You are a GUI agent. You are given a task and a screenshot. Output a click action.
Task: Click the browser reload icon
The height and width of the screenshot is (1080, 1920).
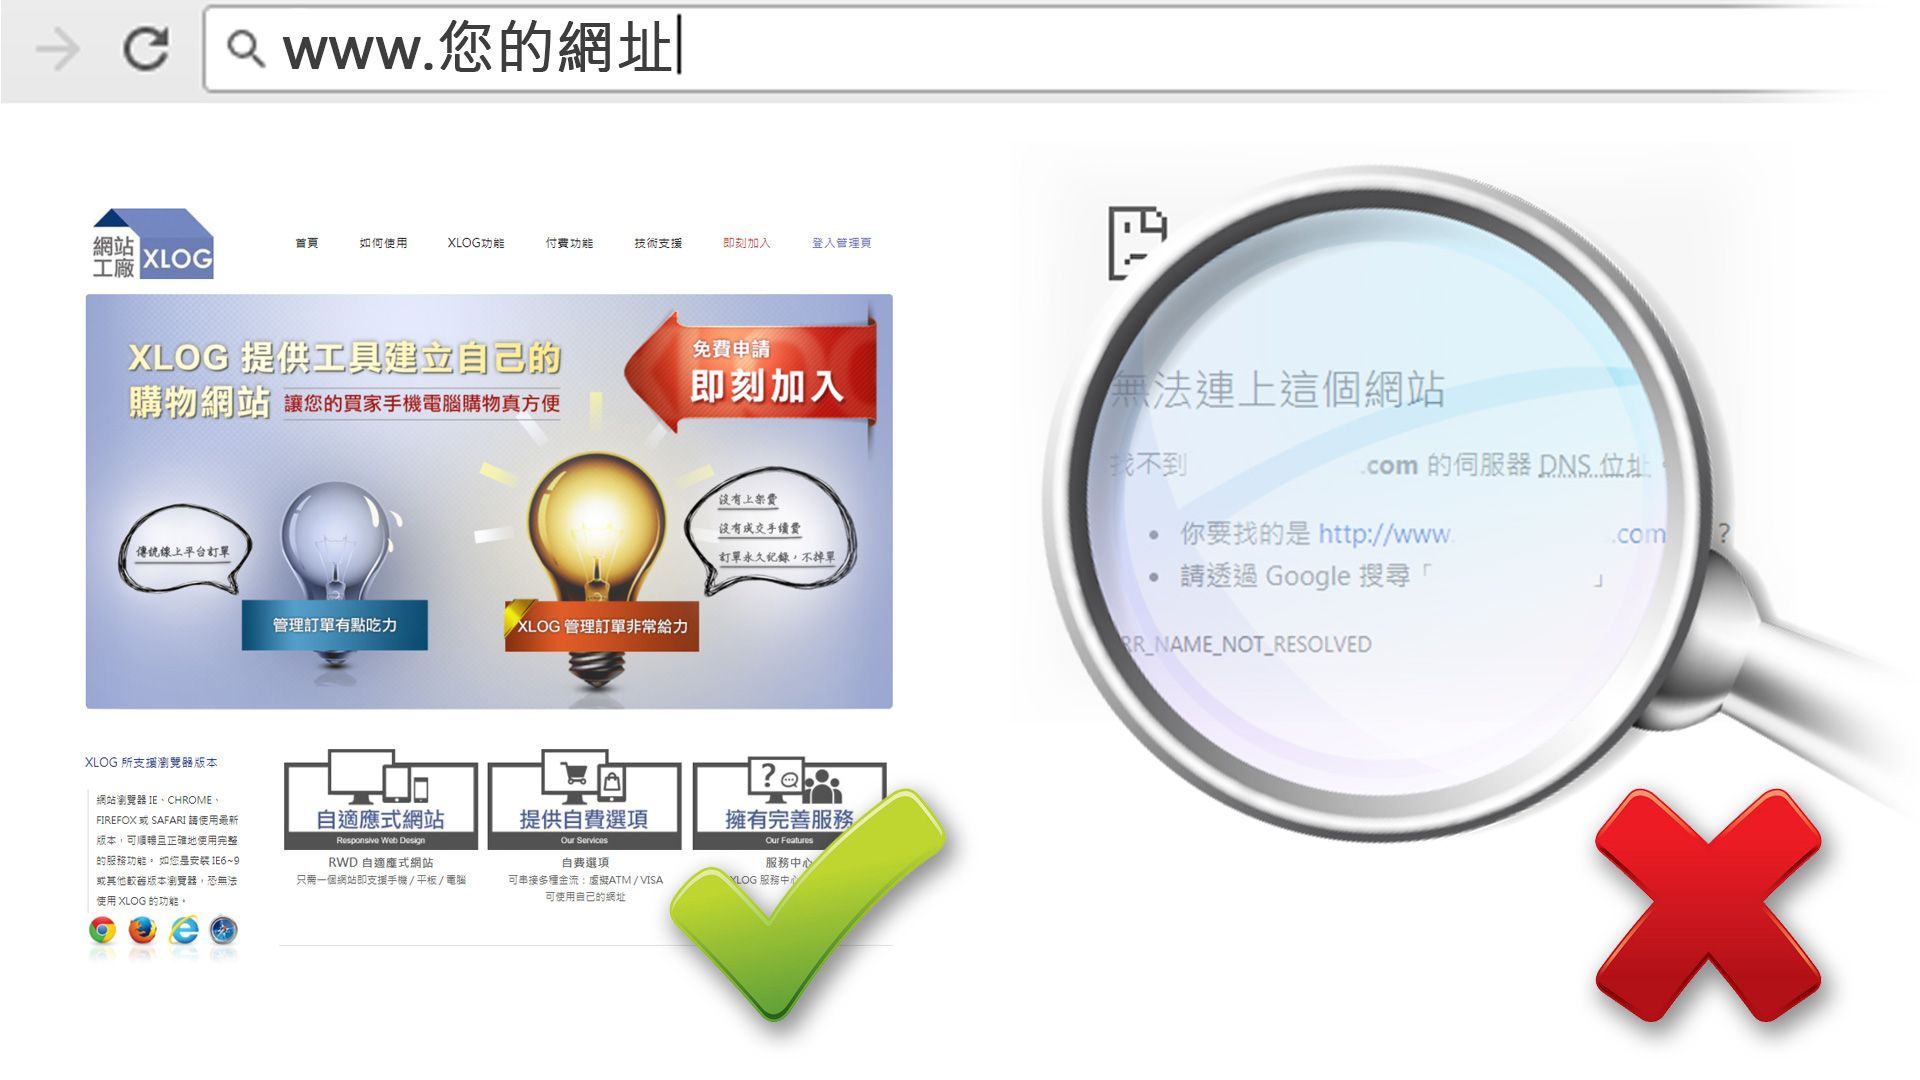[146, 48]
